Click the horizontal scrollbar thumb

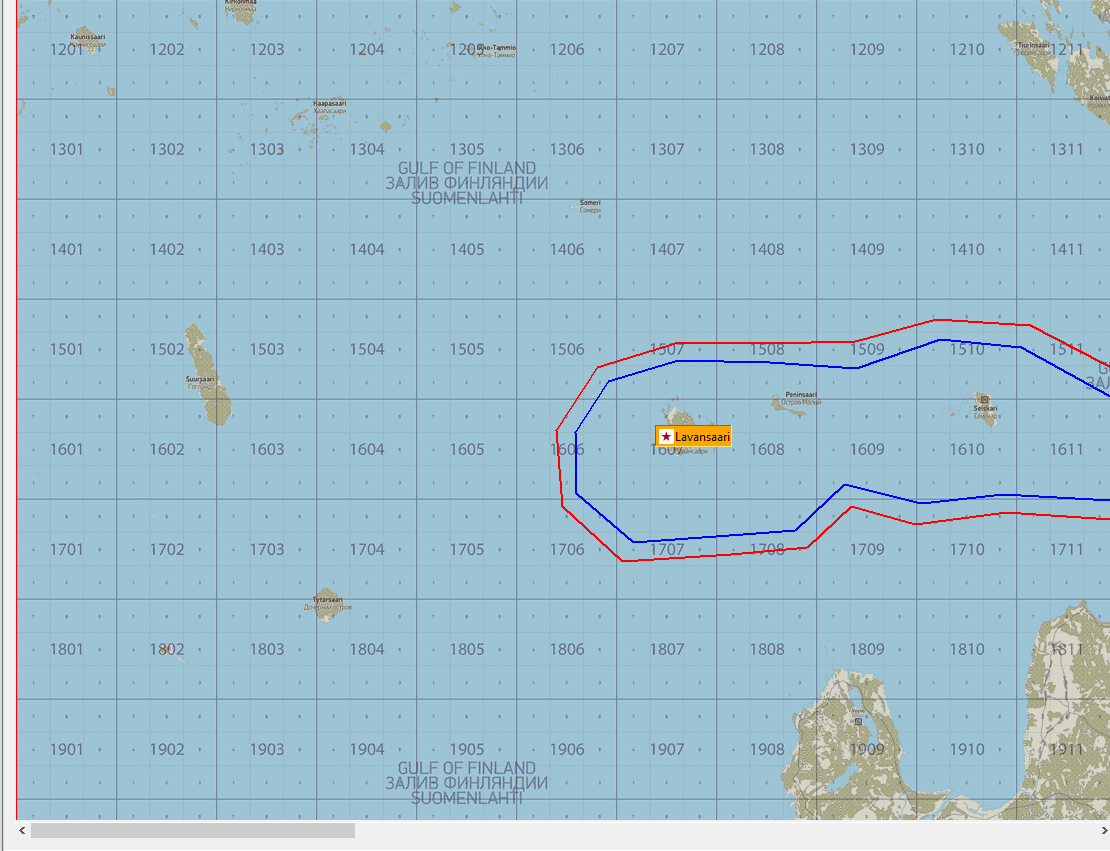coord(192,830)
